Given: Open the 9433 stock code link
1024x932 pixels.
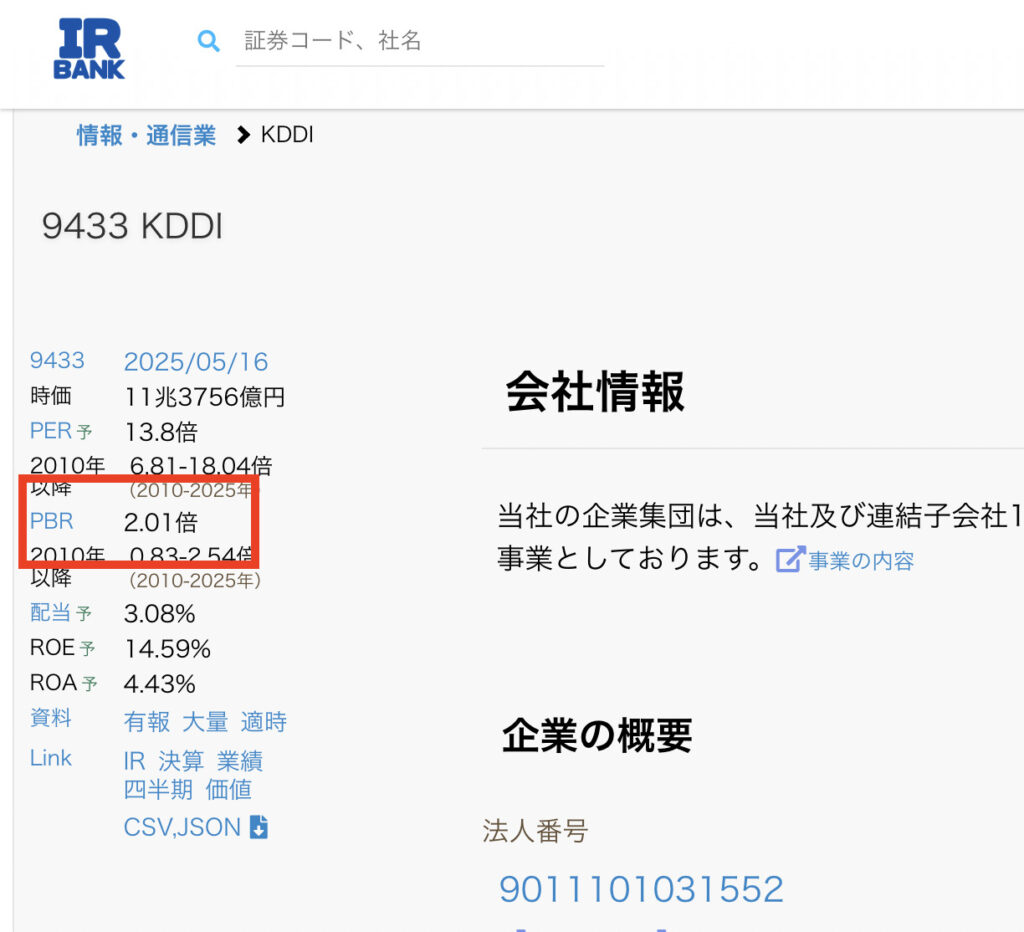Looking at the screenshot, I should 57,361.
